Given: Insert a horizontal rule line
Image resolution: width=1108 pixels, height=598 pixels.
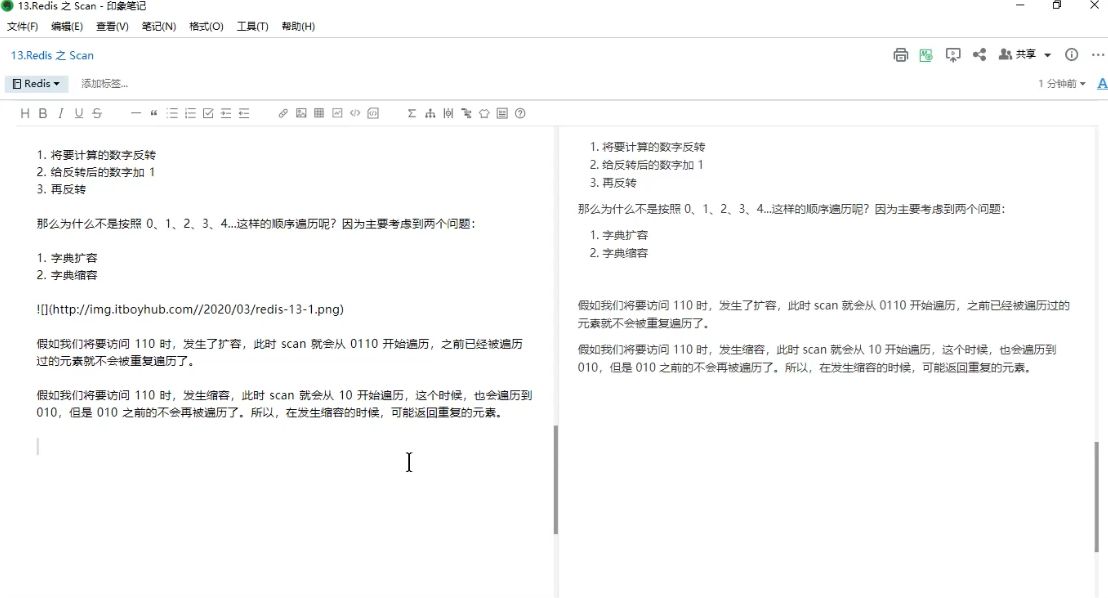Looking at the screenshot, I should 136,113.
